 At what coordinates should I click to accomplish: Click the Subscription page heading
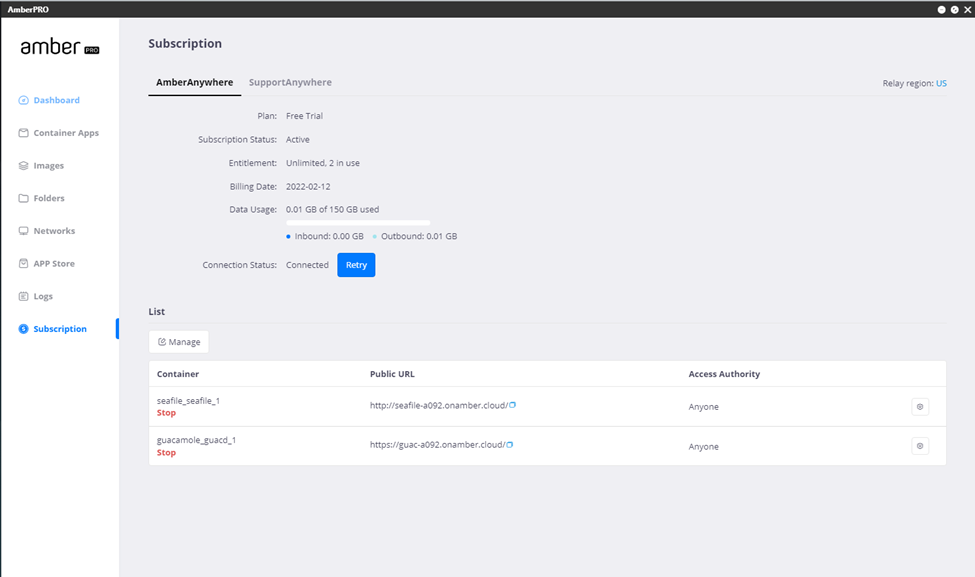[x=185, y=44]
